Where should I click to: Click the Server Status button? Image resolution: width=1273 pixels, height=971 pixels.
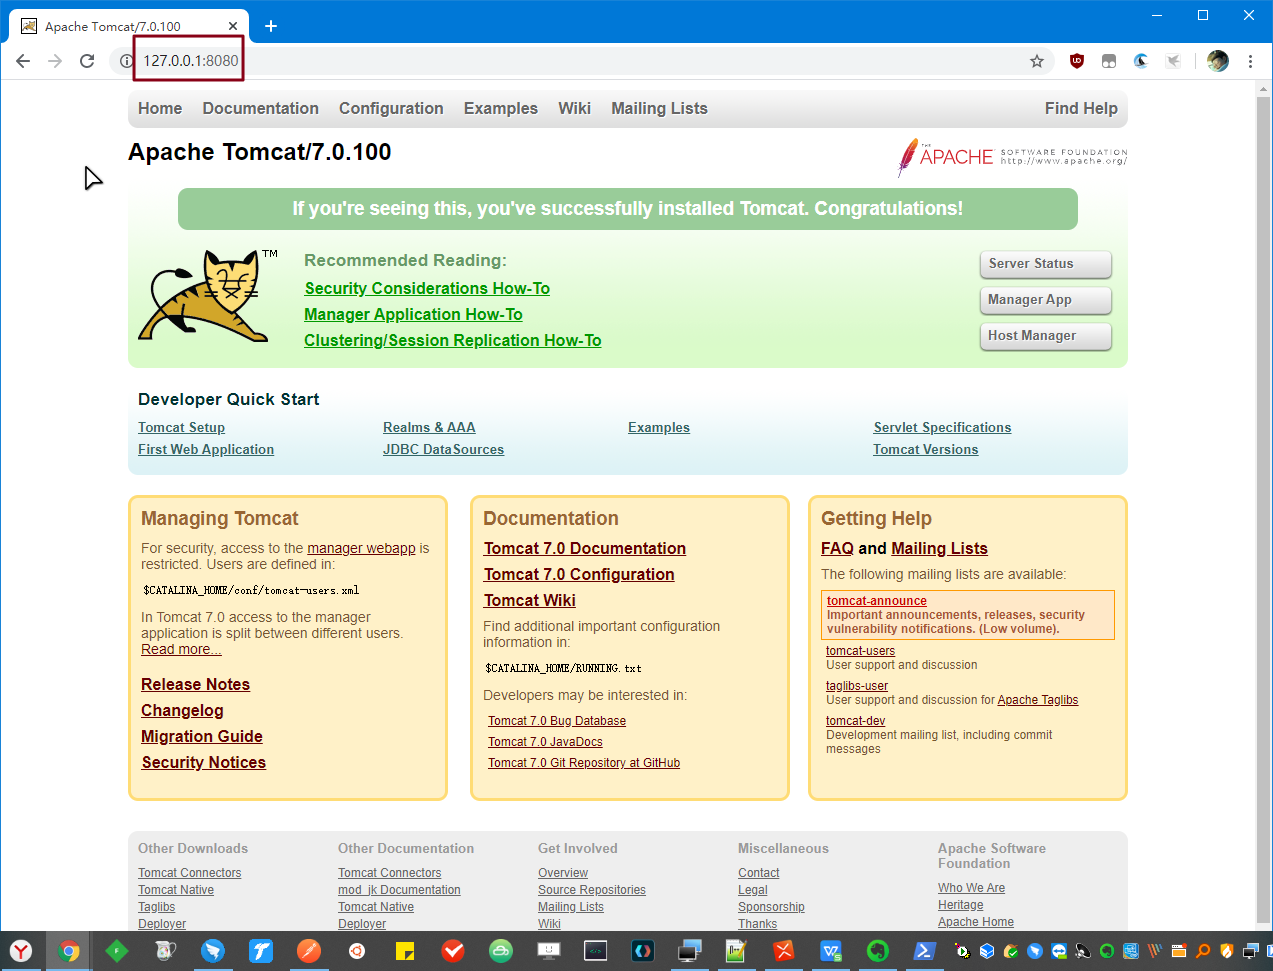(x=1046, y=264)
